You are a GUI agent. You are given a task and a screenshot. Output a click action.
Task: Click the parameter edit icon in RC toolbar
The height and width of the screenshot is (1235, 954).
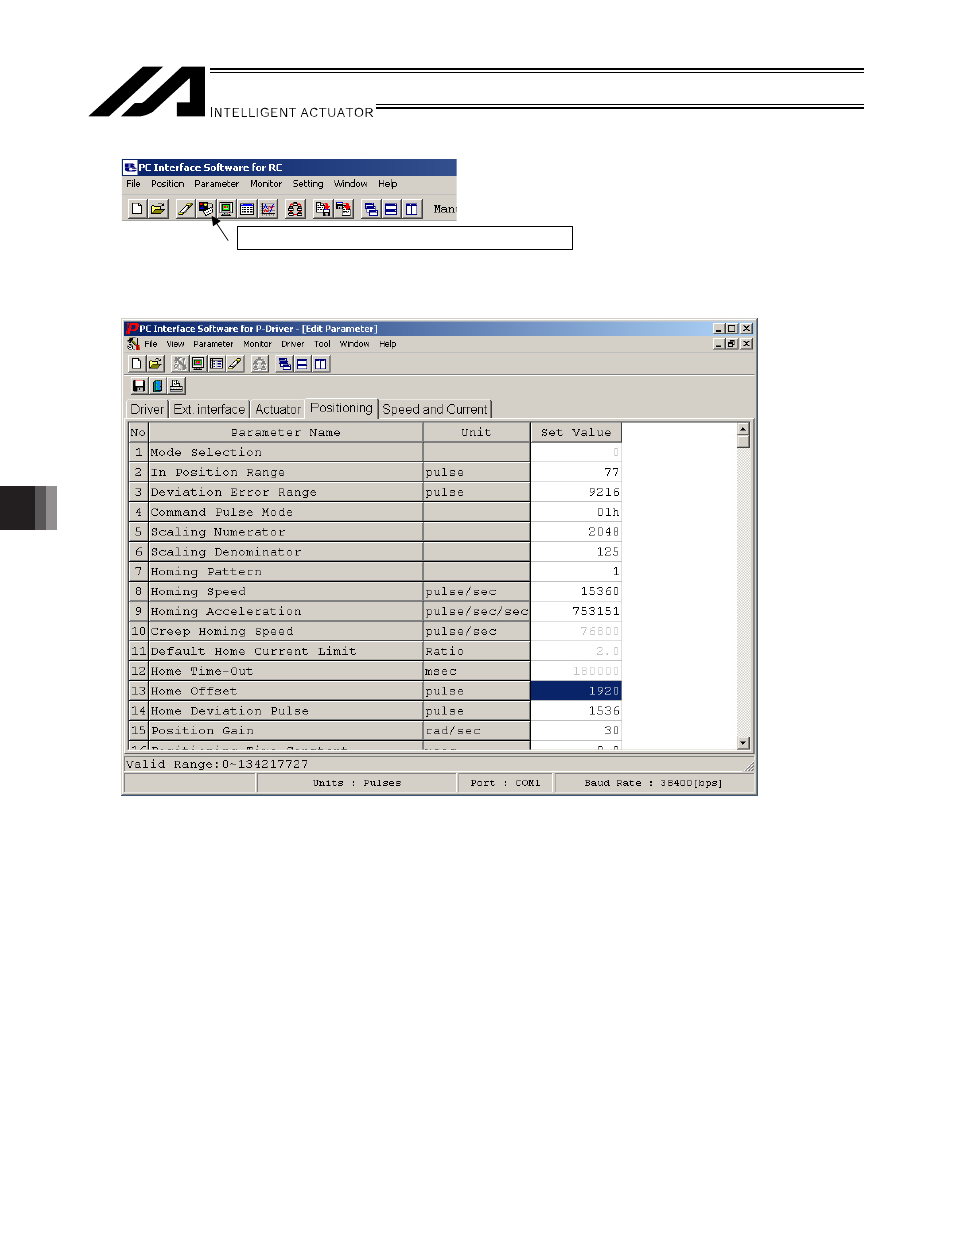tap(206, 209)
